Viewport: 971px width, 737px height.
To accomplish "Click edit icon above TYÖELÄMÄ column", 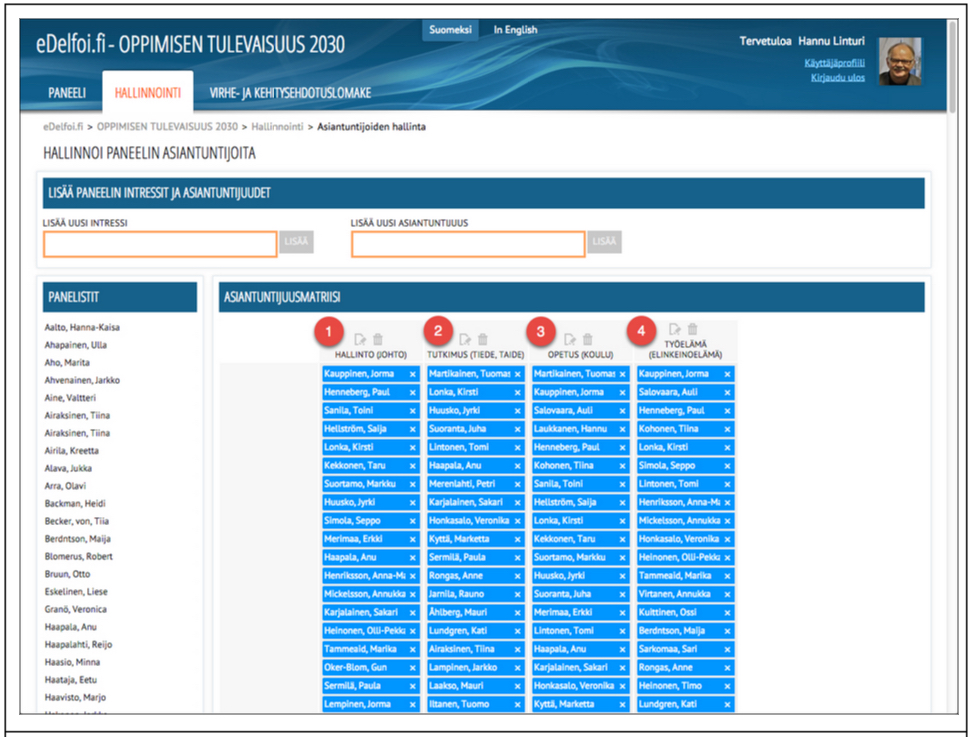I will (x=675, y=329).
